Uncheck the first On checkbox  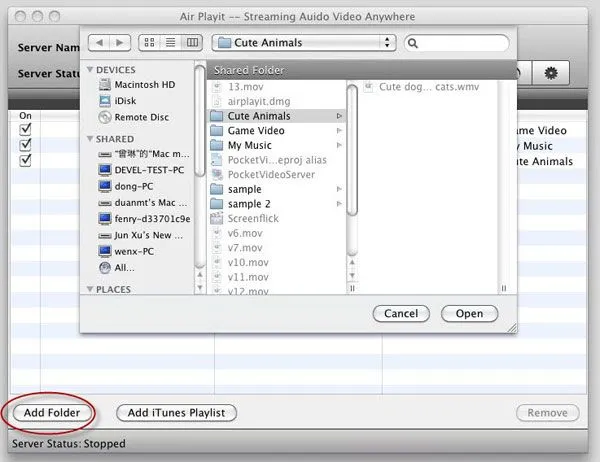click(26, 131)
